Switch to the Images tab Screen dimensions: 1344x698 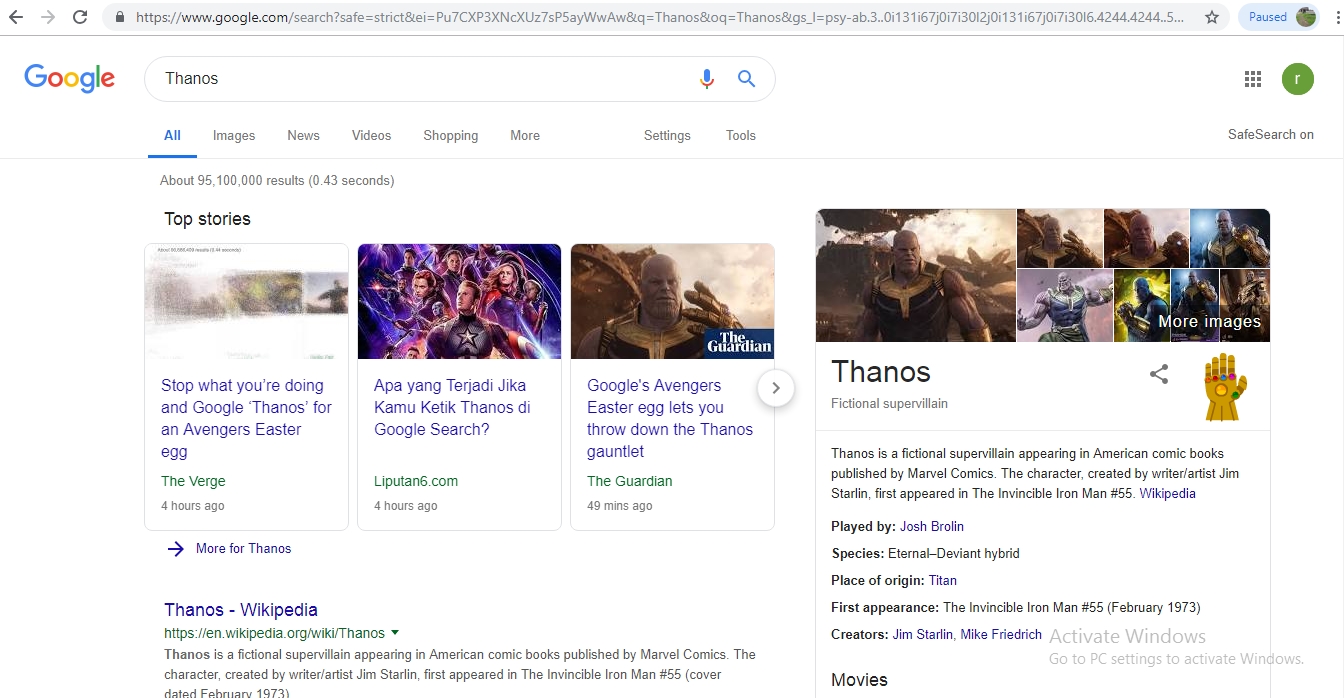click(x=234, y=135)
